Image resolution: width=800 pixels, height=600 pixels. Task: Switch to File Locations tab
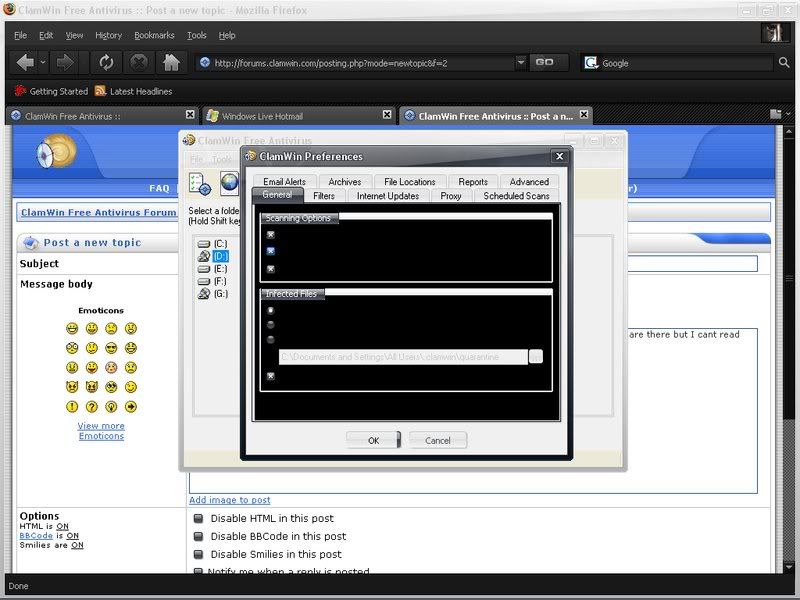click(x=410, y=182)
